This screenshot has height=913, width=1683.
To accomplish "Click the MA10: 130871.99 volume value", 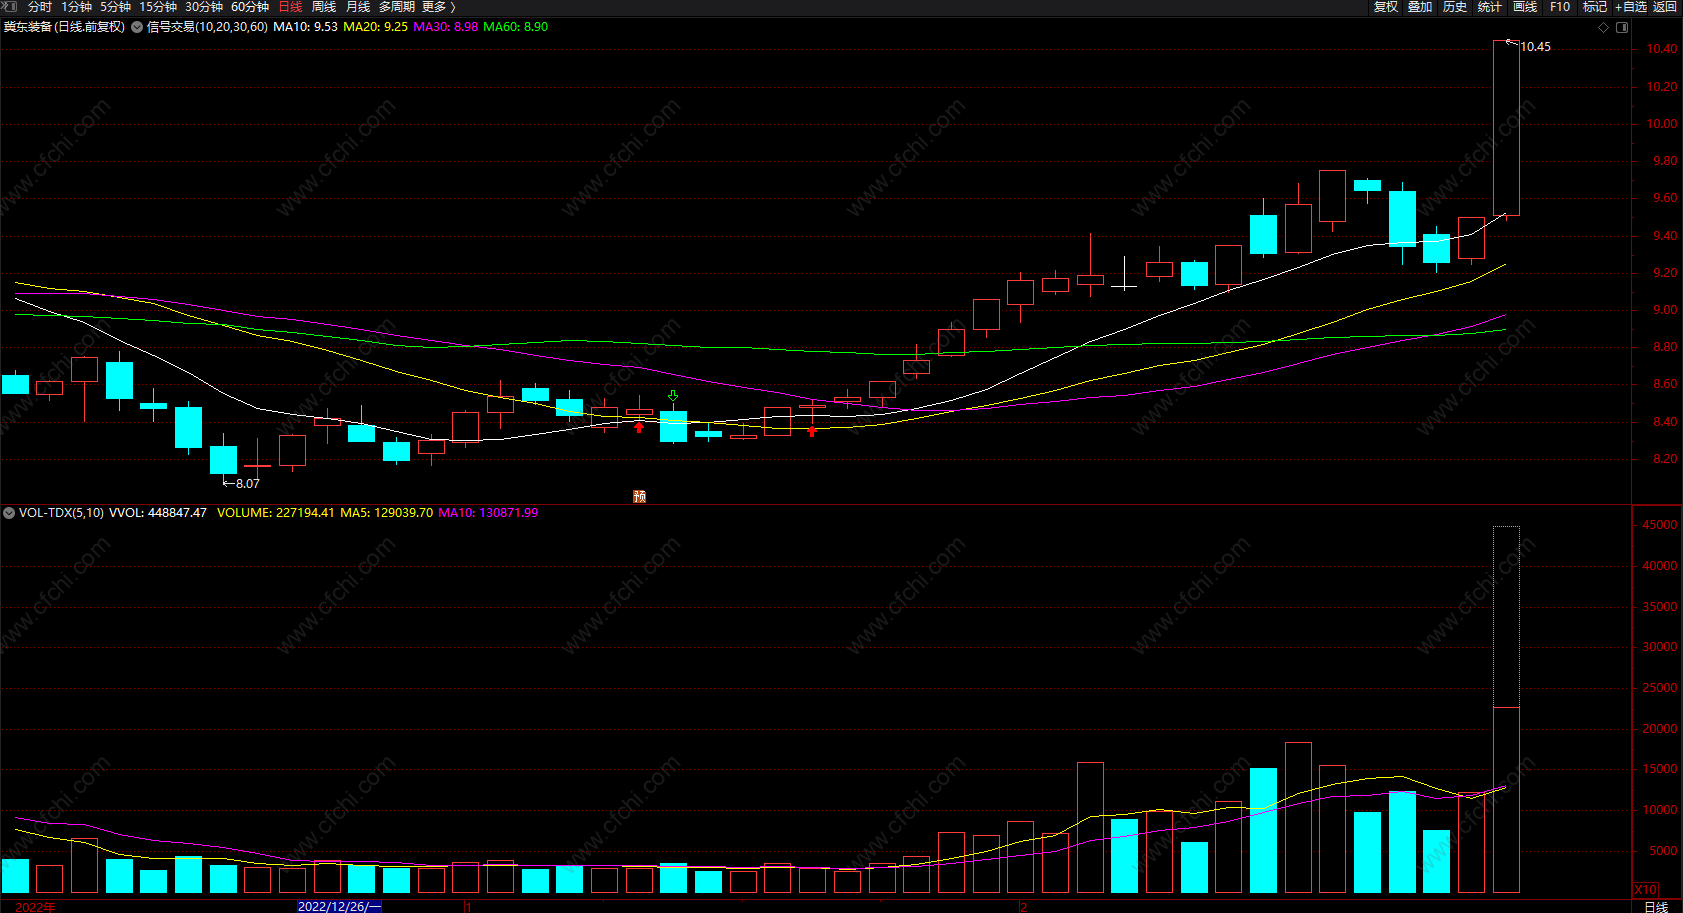I will pyautogui.click(x=488, y=513).
